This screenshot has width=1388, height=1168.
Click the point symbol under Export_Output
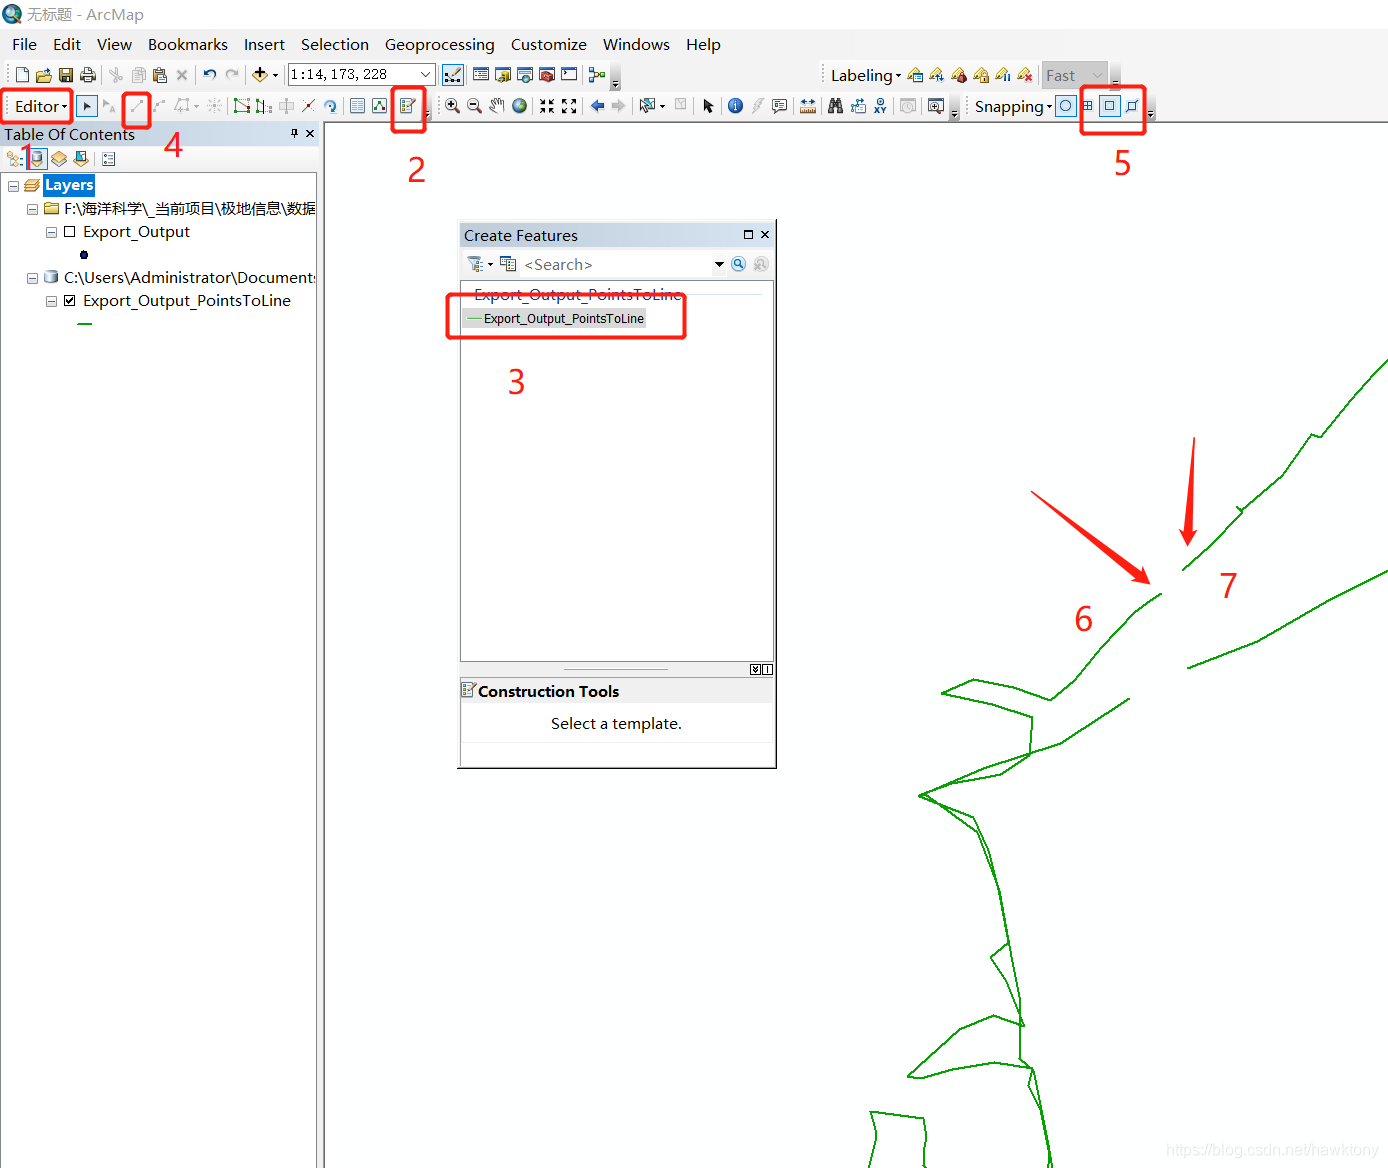(84, 255)
